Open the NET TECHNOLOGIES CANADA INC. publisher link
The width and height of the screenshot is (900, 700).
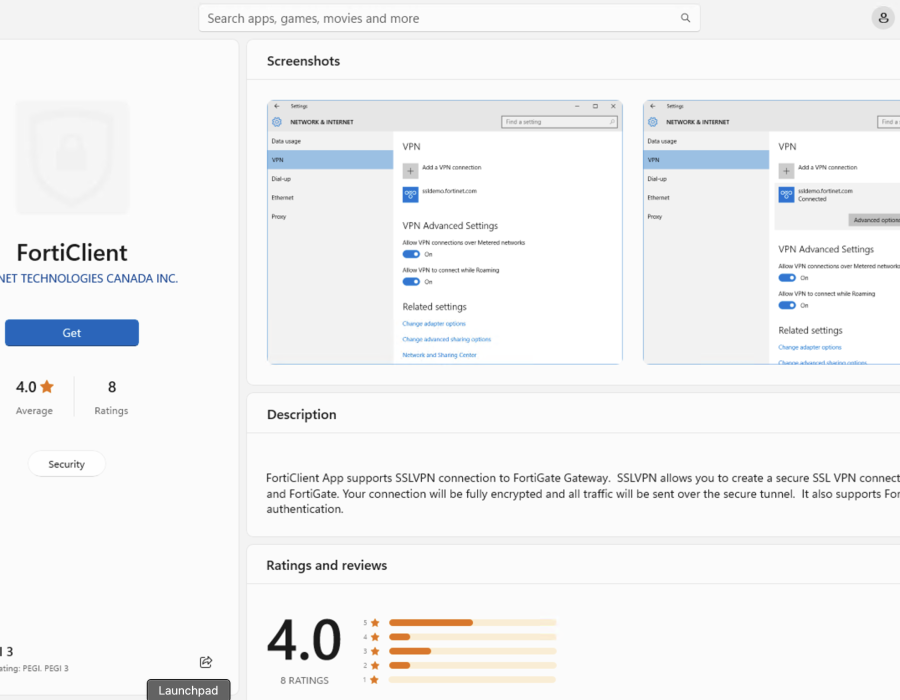(89, 278)
